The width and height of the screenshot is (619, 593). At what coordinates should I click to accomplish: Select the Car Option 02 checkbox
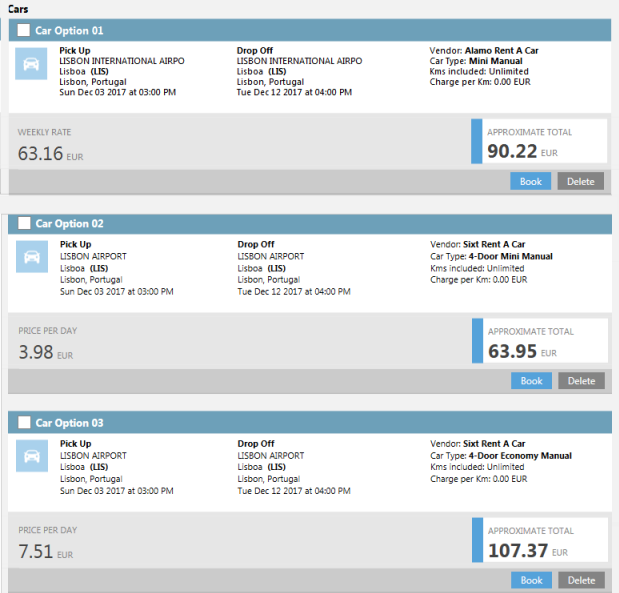24,224
